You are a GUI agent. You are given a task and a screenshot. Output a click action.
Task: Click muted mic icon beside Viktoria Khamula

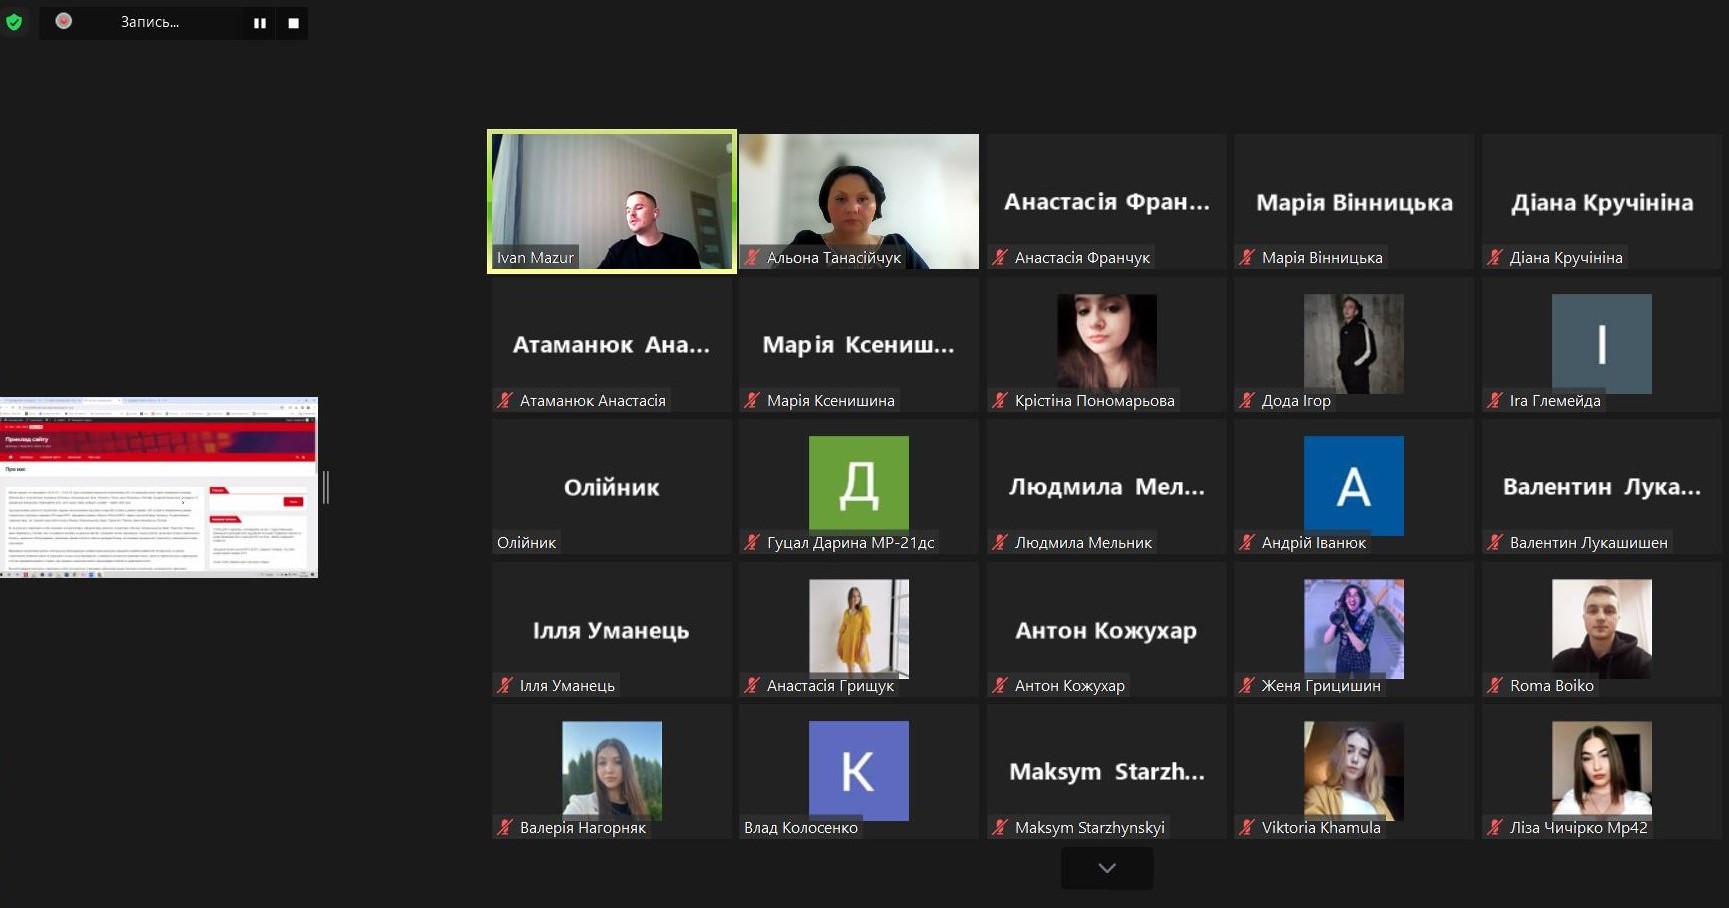(1247, 828)
